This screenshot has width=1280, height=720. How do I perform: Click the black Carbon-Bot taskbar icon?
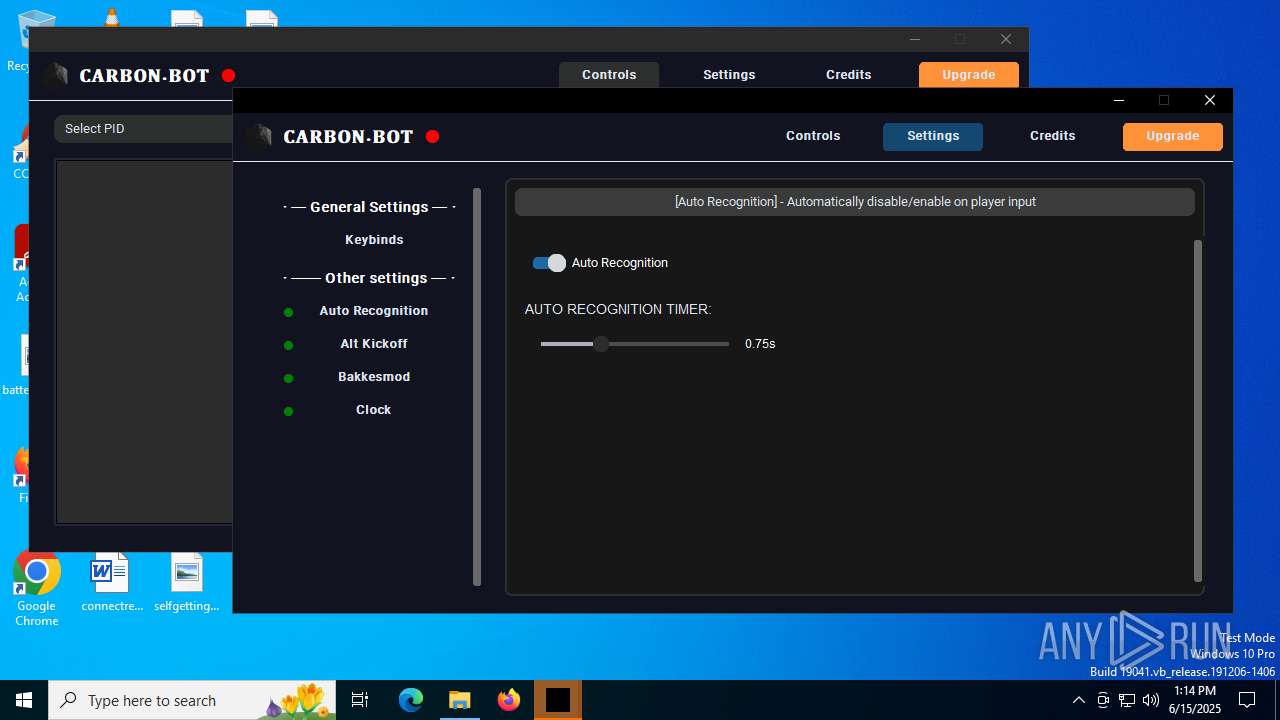tap(558, 700)
